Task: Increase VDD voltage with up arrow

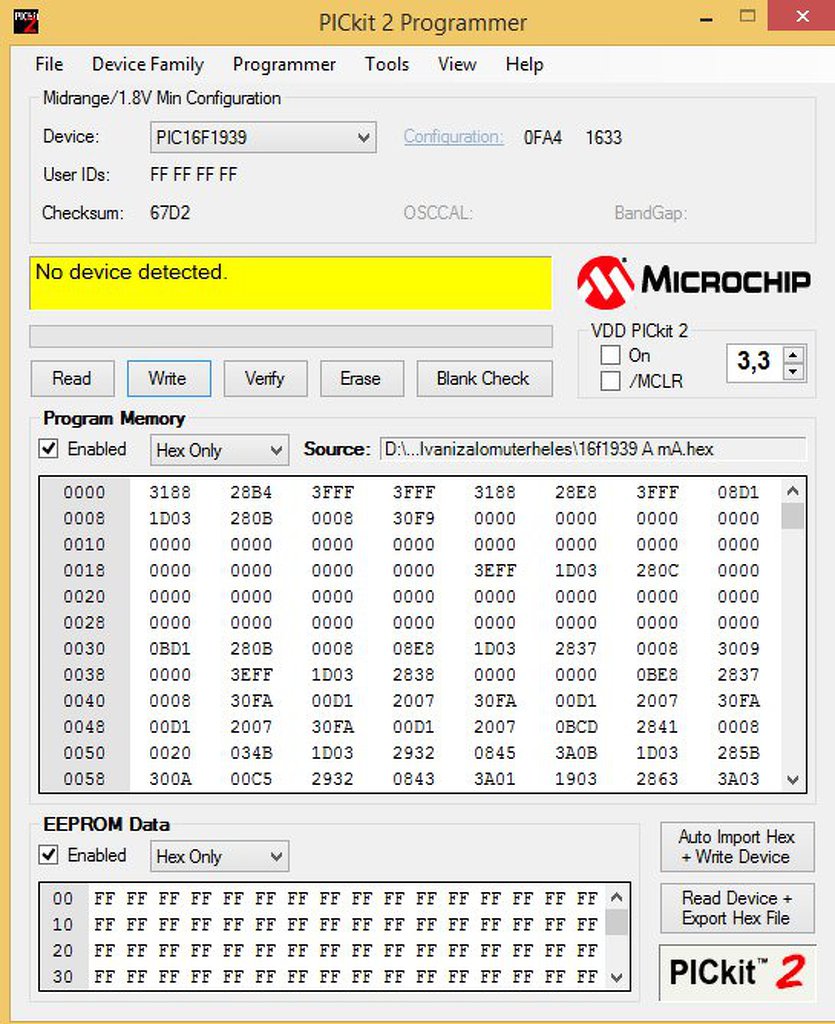Action: pos(793,355)
